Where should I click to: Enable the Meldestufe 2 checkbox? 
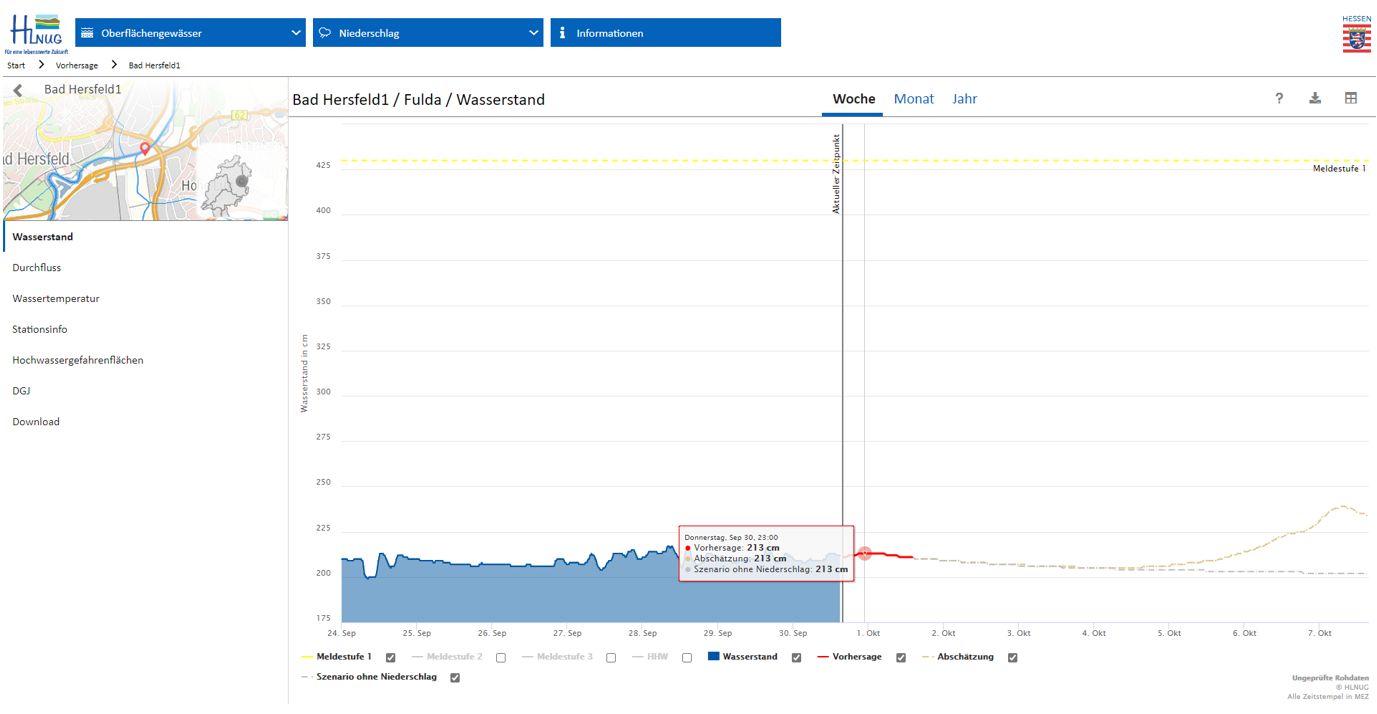click(x=501, y=657)
